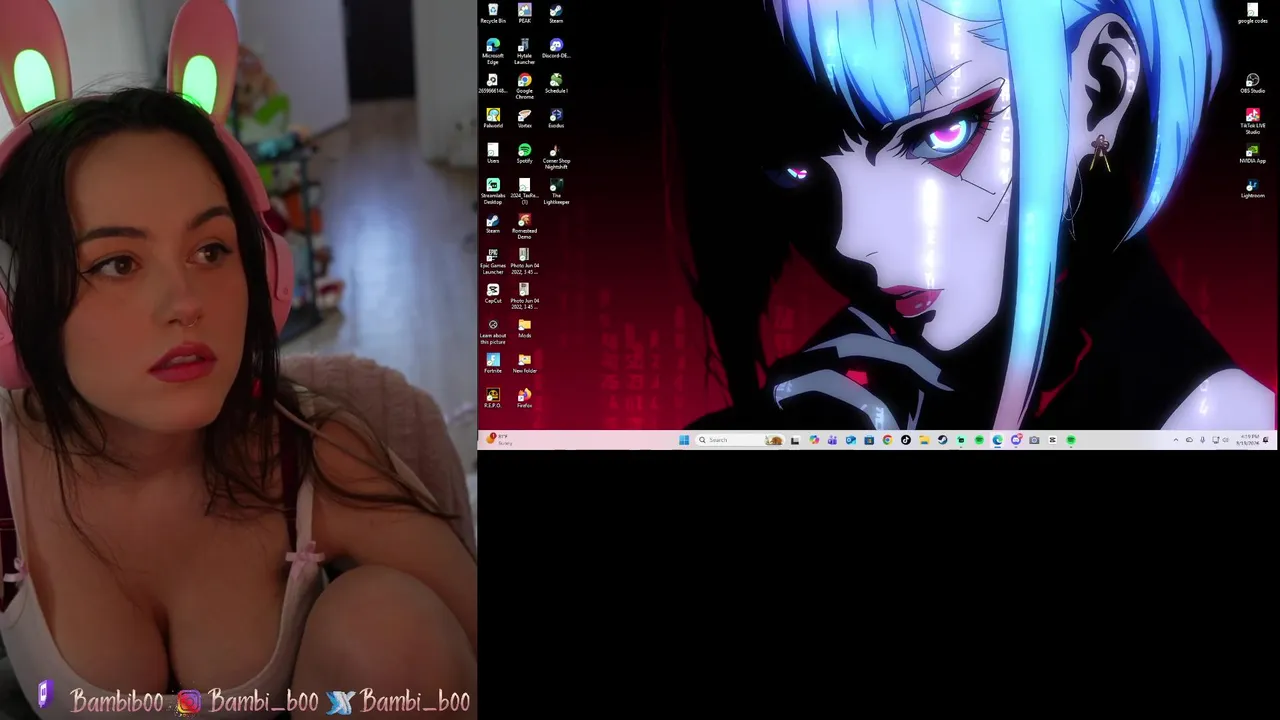The height and width of the screenshot is (720, 1280).
Task: Open the Discord desktop shortcut
Action: coord(556,49)
